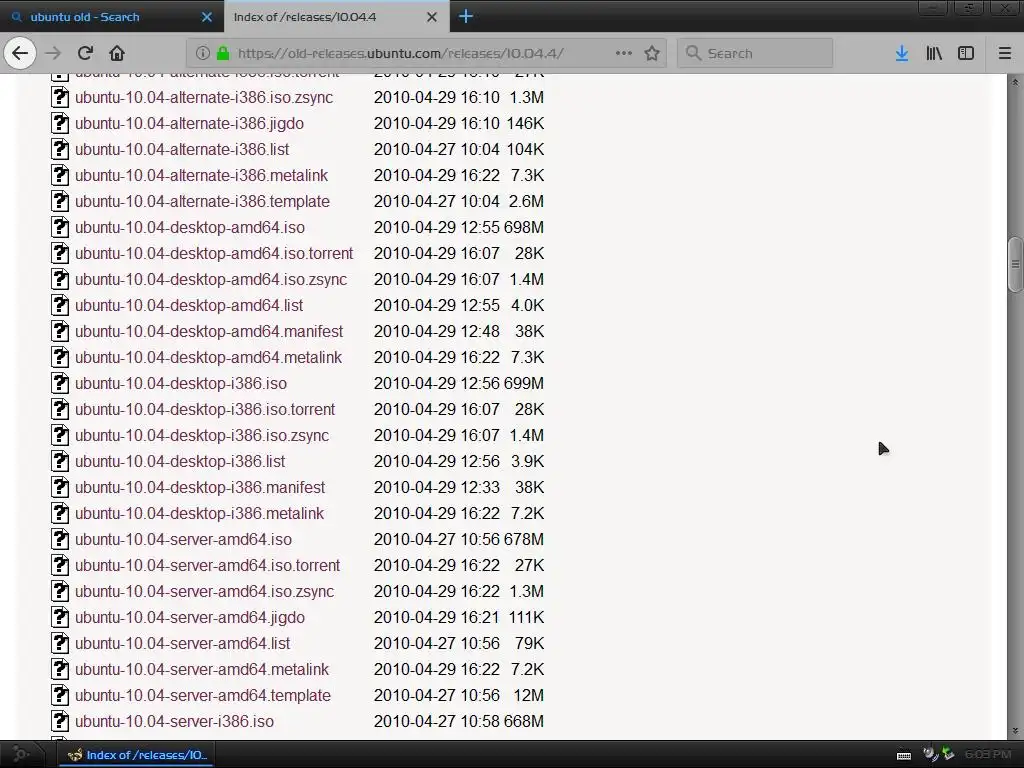Close the 'ubuntu old - Search' tab
Viewport: 1024px width, 768px height.
tap(207, 17)
